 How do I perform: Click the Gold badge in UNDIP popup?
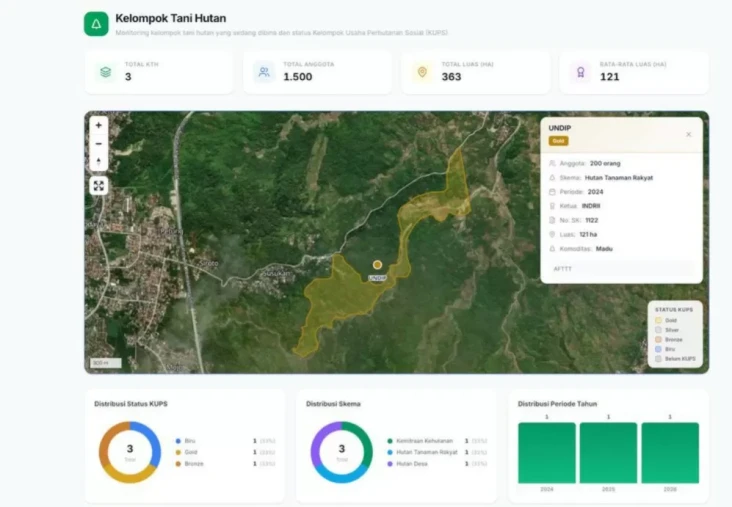[x=558, y=141]
